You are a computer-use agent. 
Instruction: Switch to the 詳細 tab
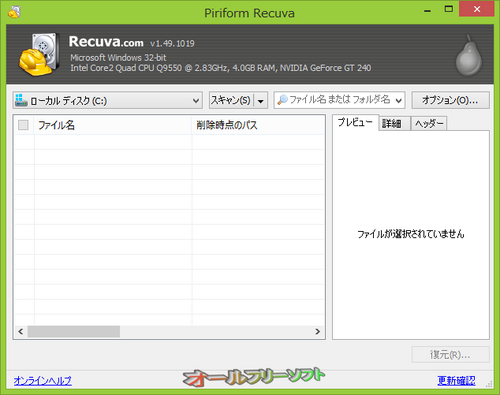point(394,124)
